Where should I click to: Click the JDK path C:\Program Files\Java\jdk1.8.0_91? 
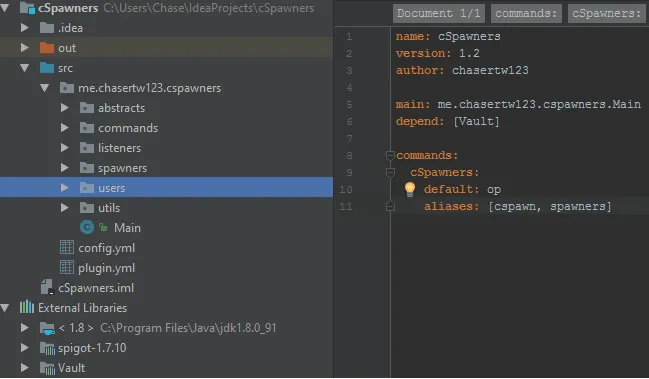point(188,328)
